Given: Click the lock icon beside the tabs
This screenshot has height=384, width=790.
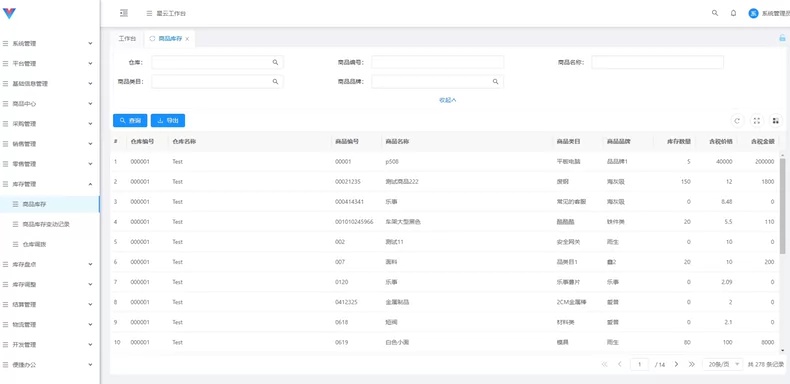Looking at the screenshot, I should 782,38.
